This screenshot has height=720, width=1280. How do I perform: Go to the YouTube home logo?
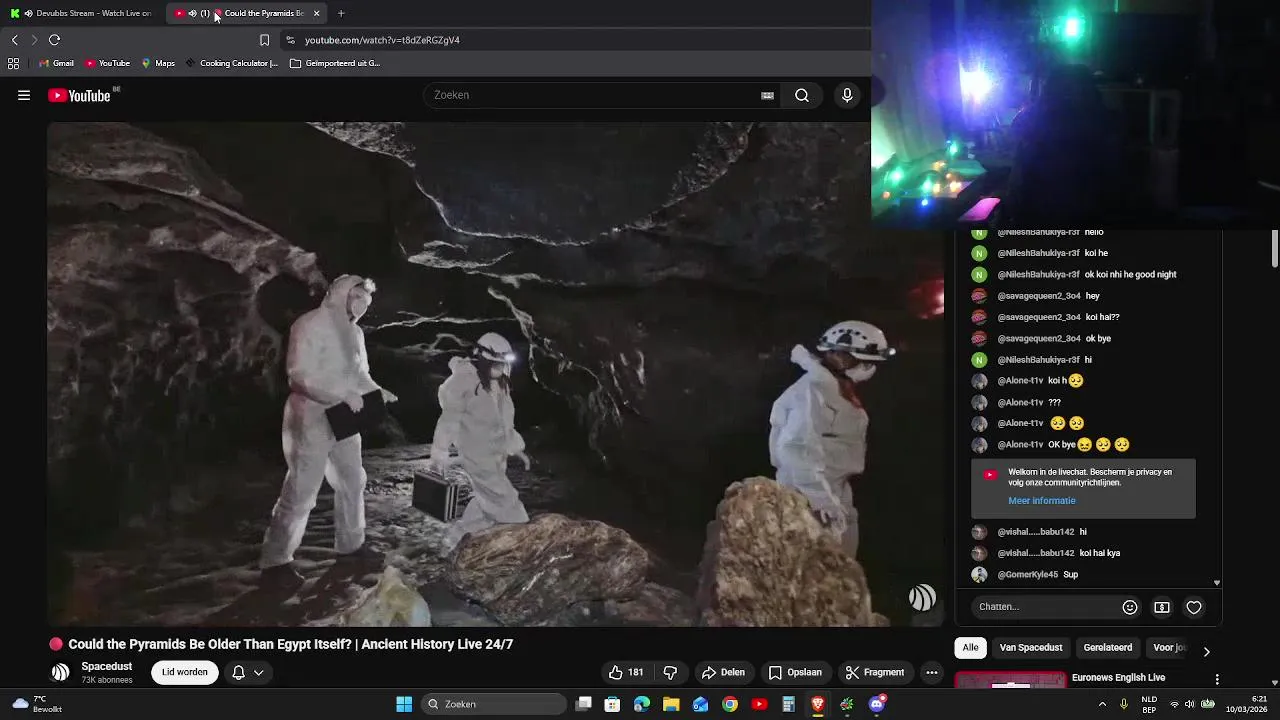[x=79, y=96]
